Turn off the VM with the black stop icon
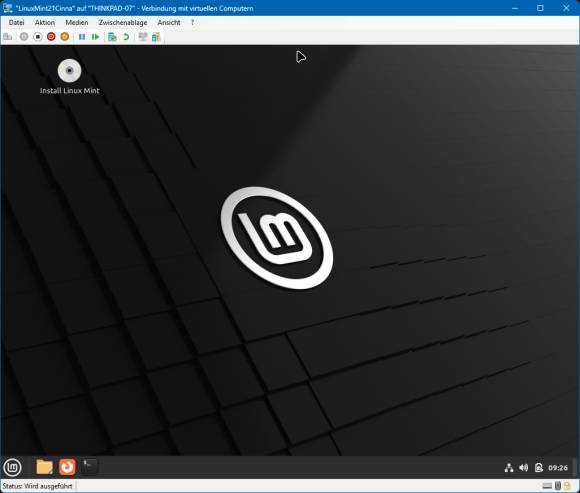 (x=37, y=37)
